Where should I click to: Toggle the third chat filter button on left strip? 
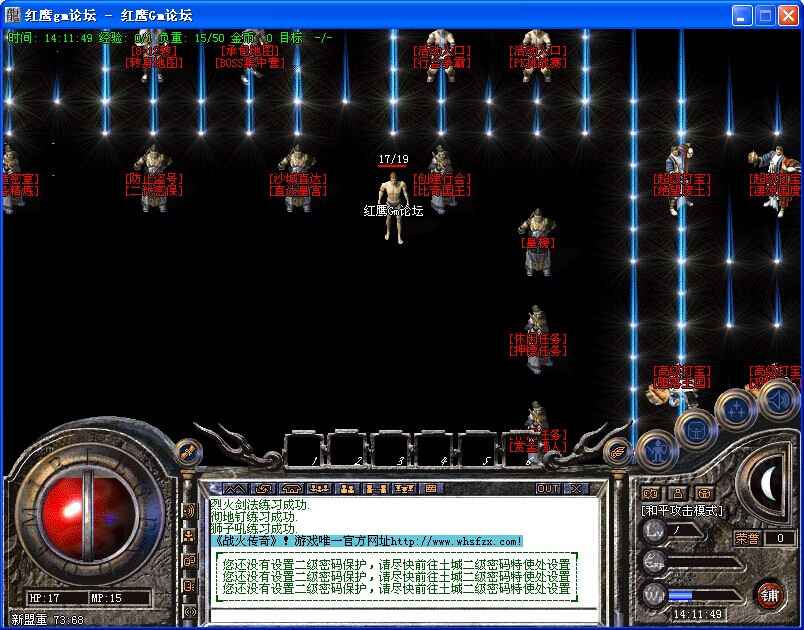point(189,561)
